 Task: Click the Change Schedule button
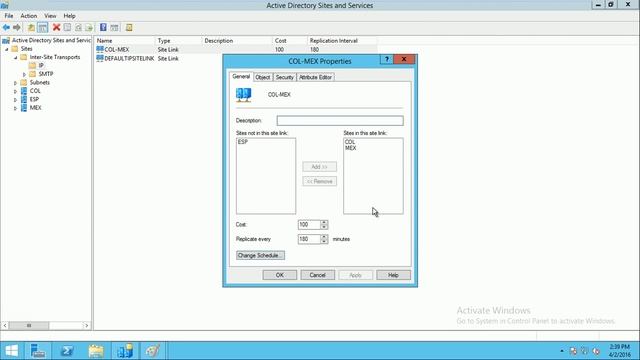coord(260,256)
